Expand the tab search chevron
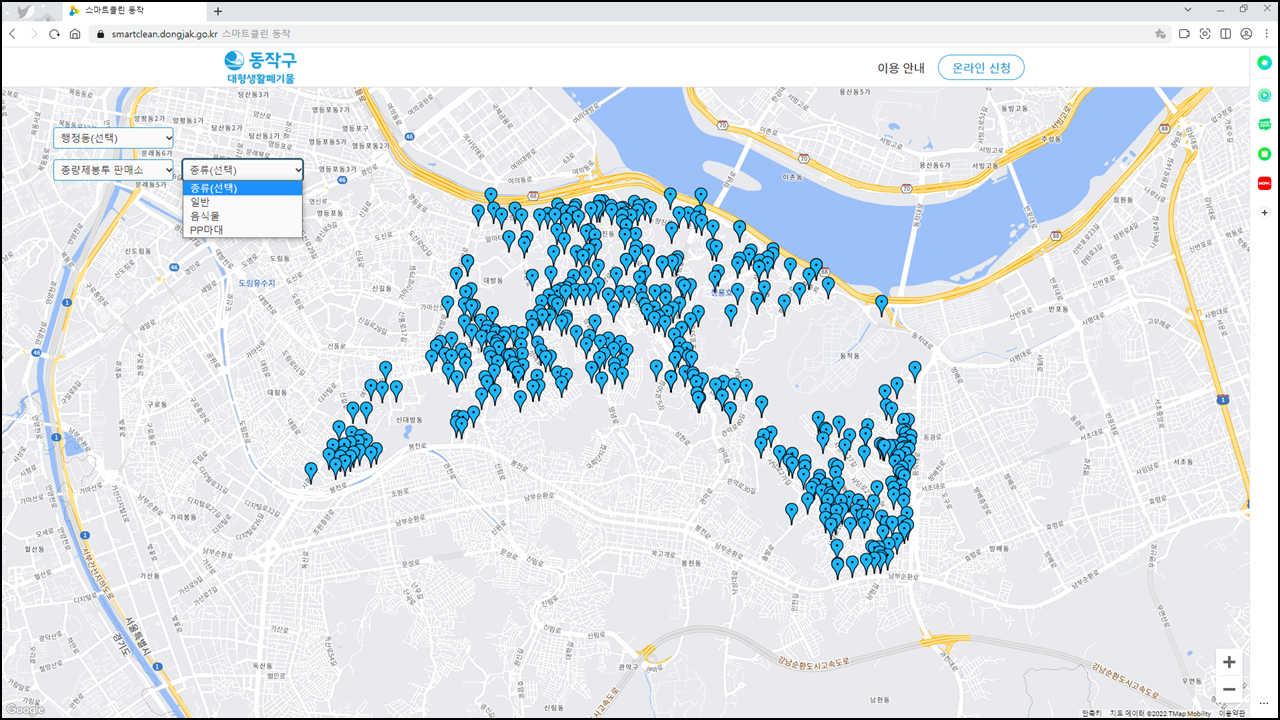This screenshot has width=1280, height=720. tap(1188, 9)
